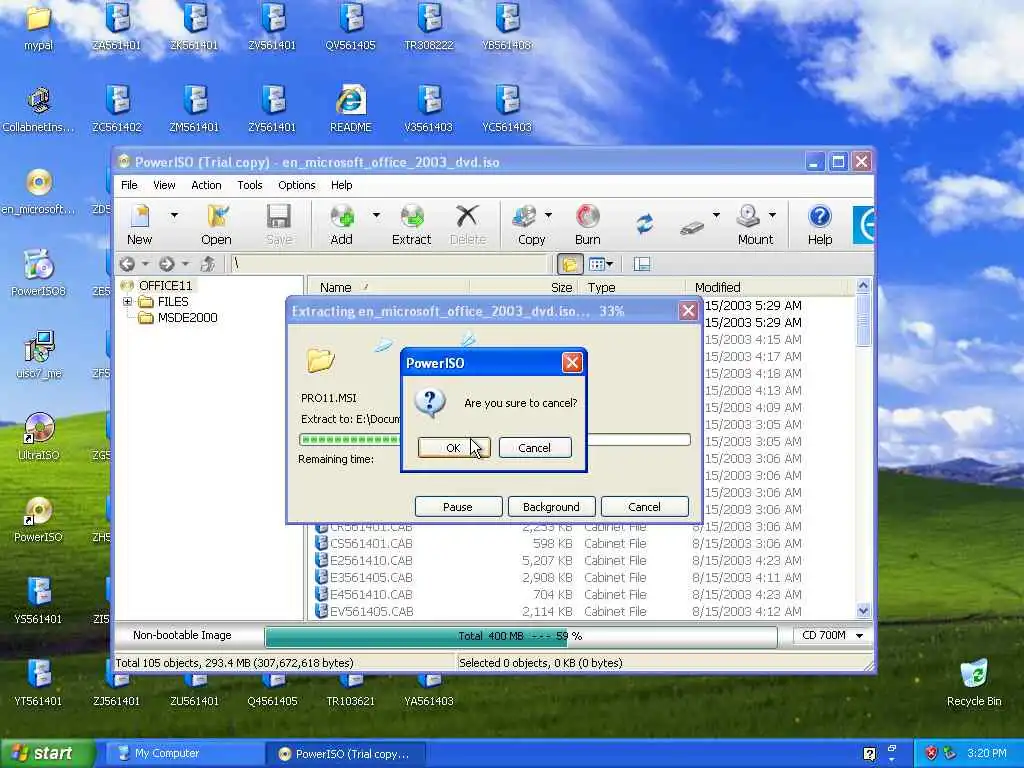
Task: Click the image capacity progress bar
Action: [x=520, y=635]
